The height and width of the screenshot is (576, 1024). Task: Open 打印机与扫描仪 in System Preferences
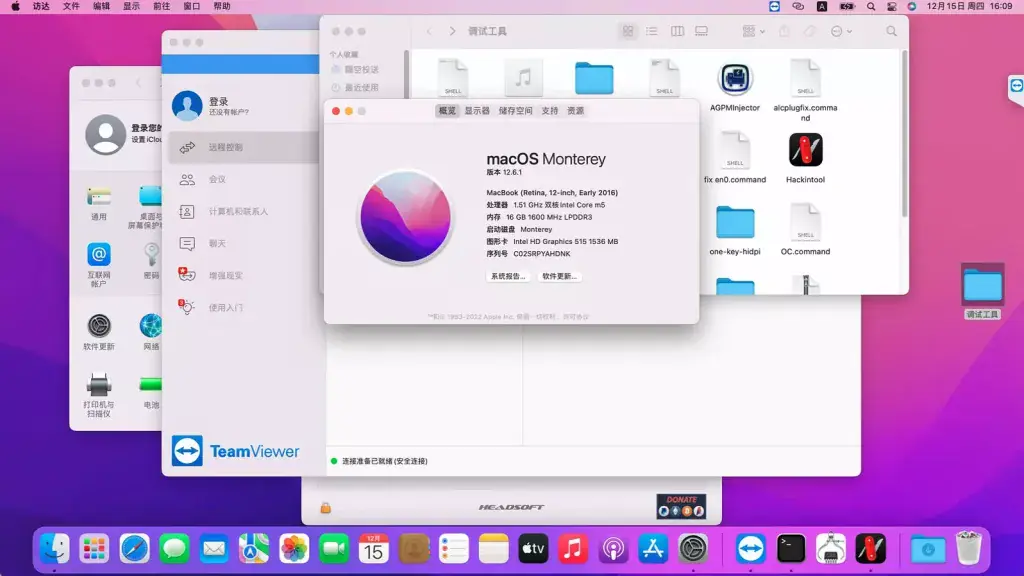(x=99, y=394)
